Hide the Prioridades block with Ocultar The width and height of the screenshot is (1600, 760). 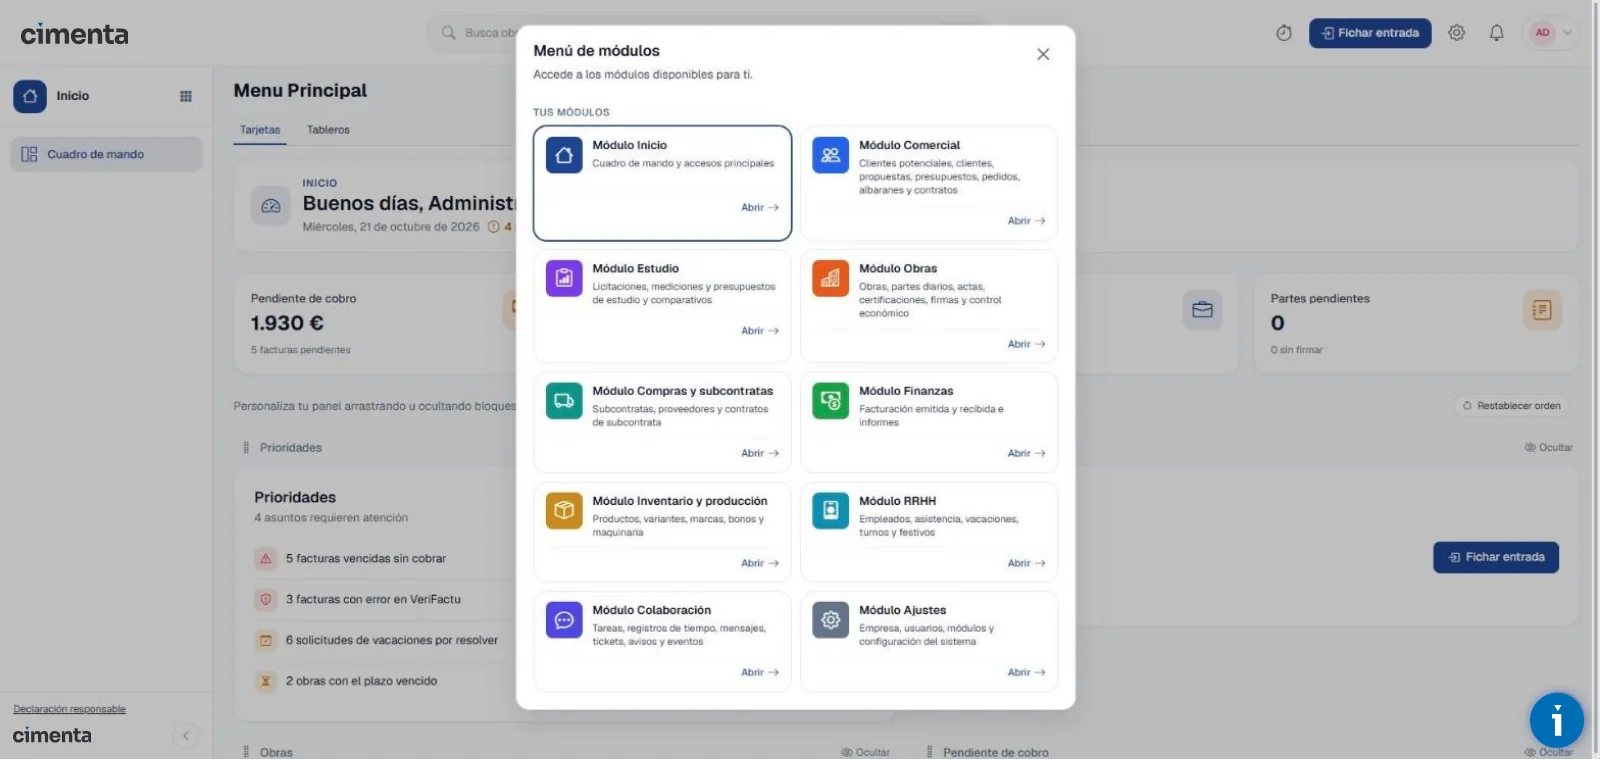point(1548,448)
